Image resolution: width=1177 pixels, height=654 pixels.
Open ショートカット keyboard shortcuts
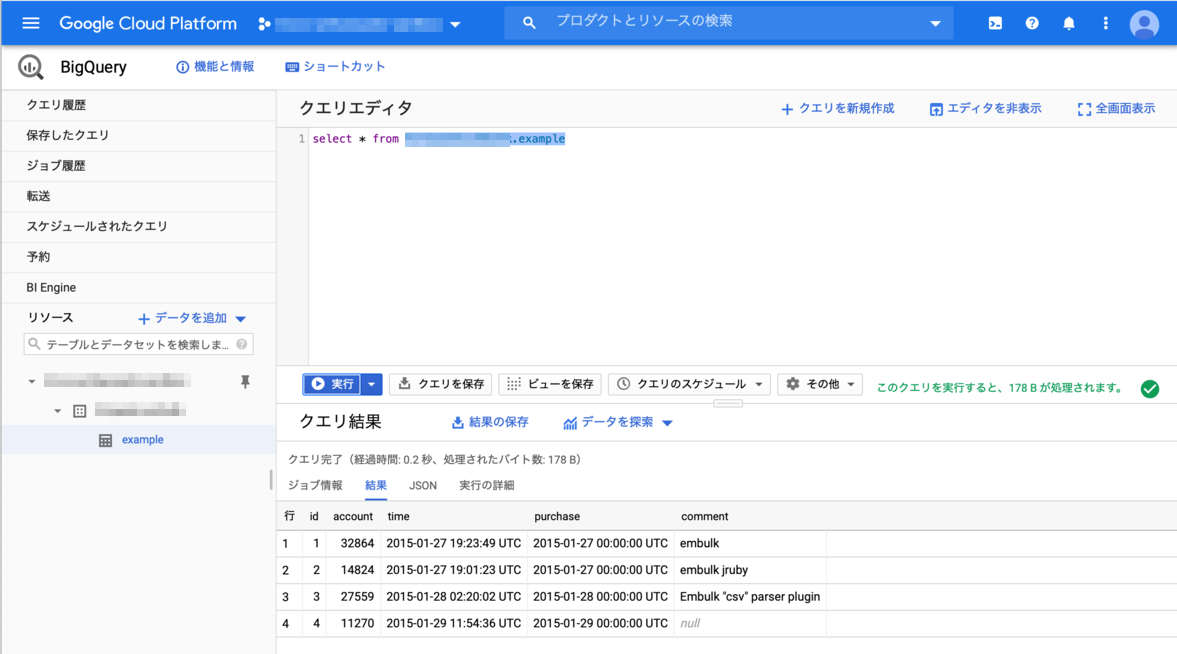tap(335, 67)
